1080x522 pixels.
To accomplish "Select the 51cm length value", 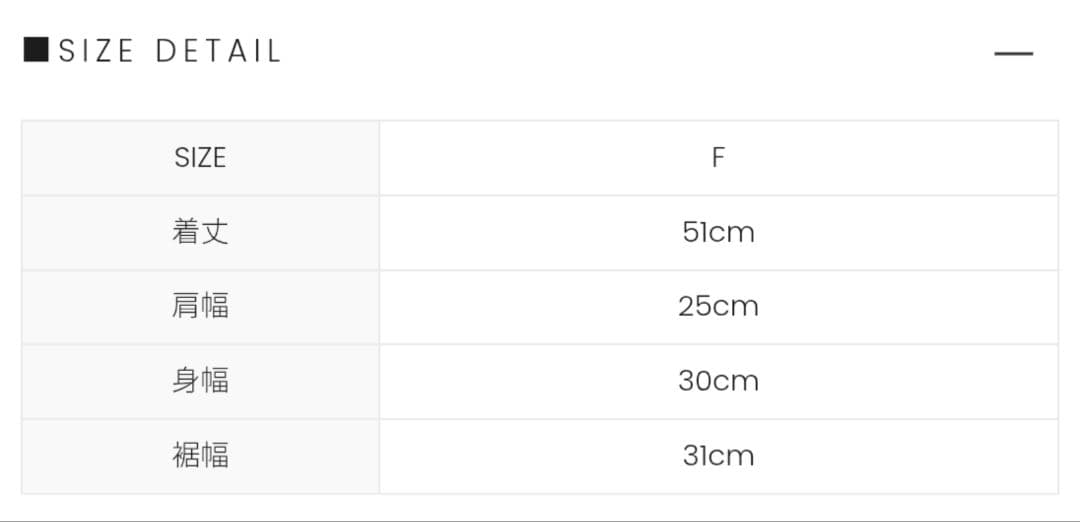I will [x=718, y=232].
